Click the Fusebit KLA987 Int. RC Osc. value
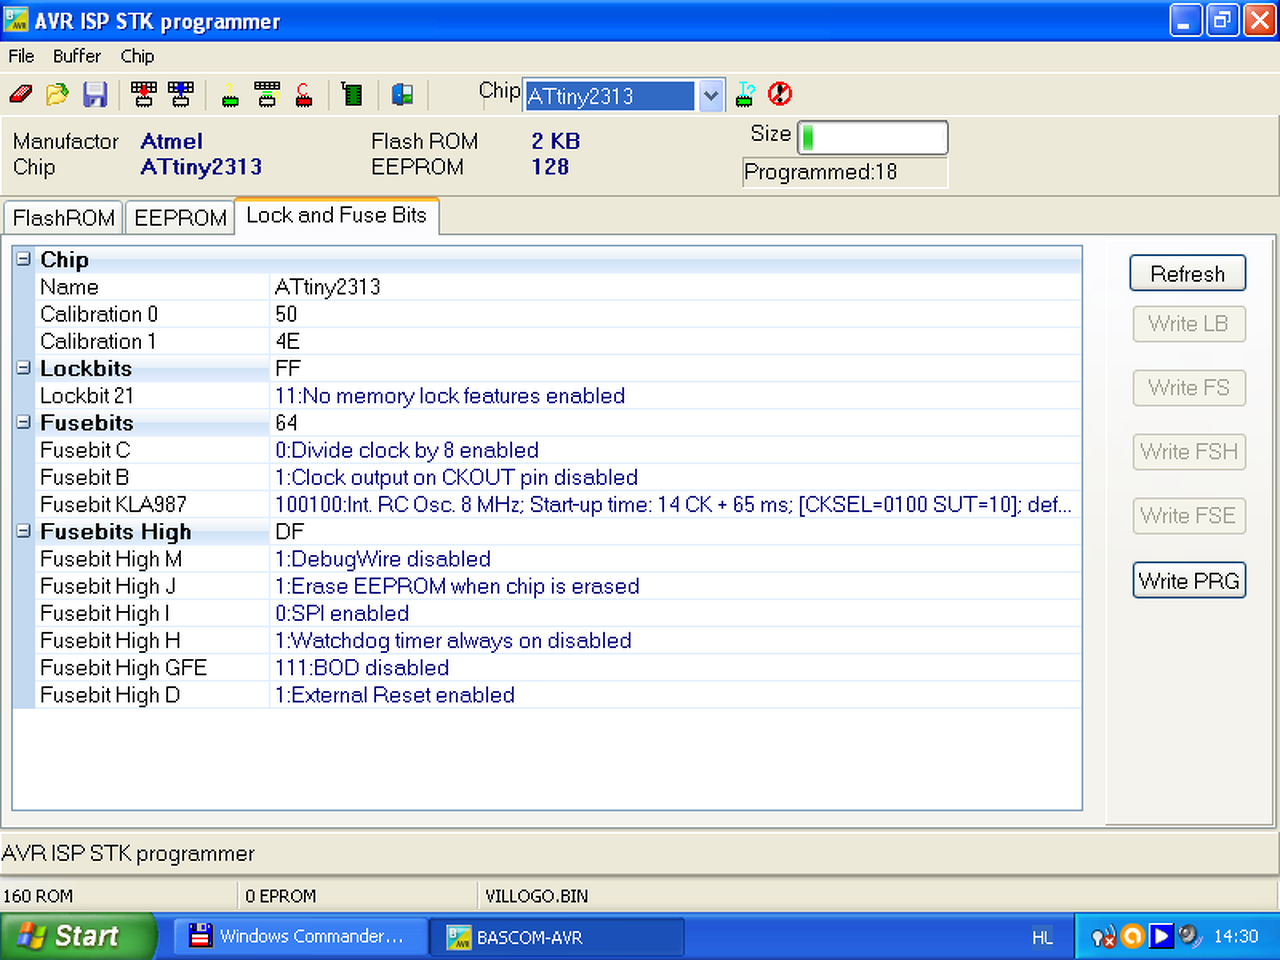Image resolution: width=1280 pixels, height=960 pixels. click(673, 505)
